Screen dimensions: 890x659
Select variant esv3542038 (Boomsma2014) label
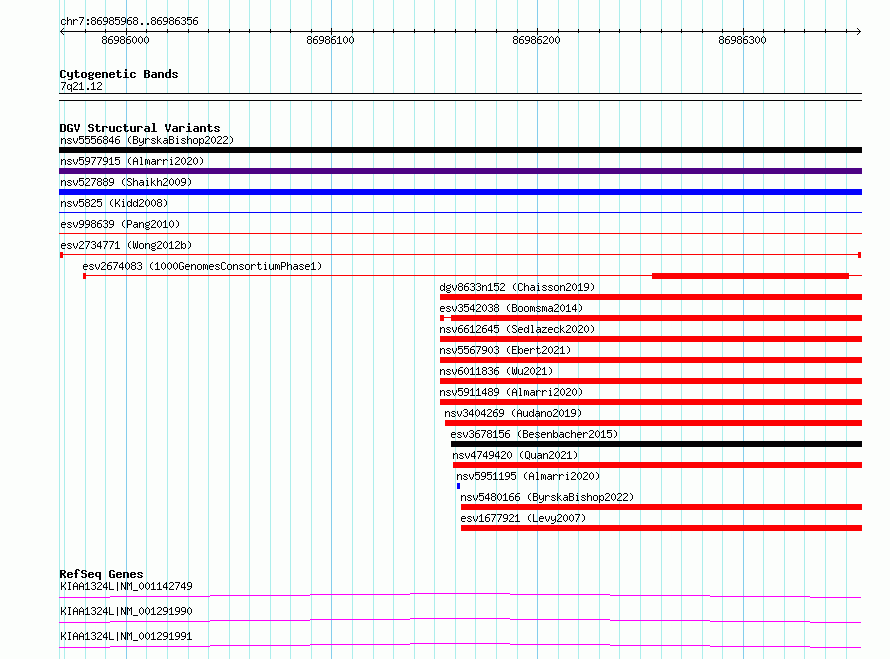pos(511,308)
